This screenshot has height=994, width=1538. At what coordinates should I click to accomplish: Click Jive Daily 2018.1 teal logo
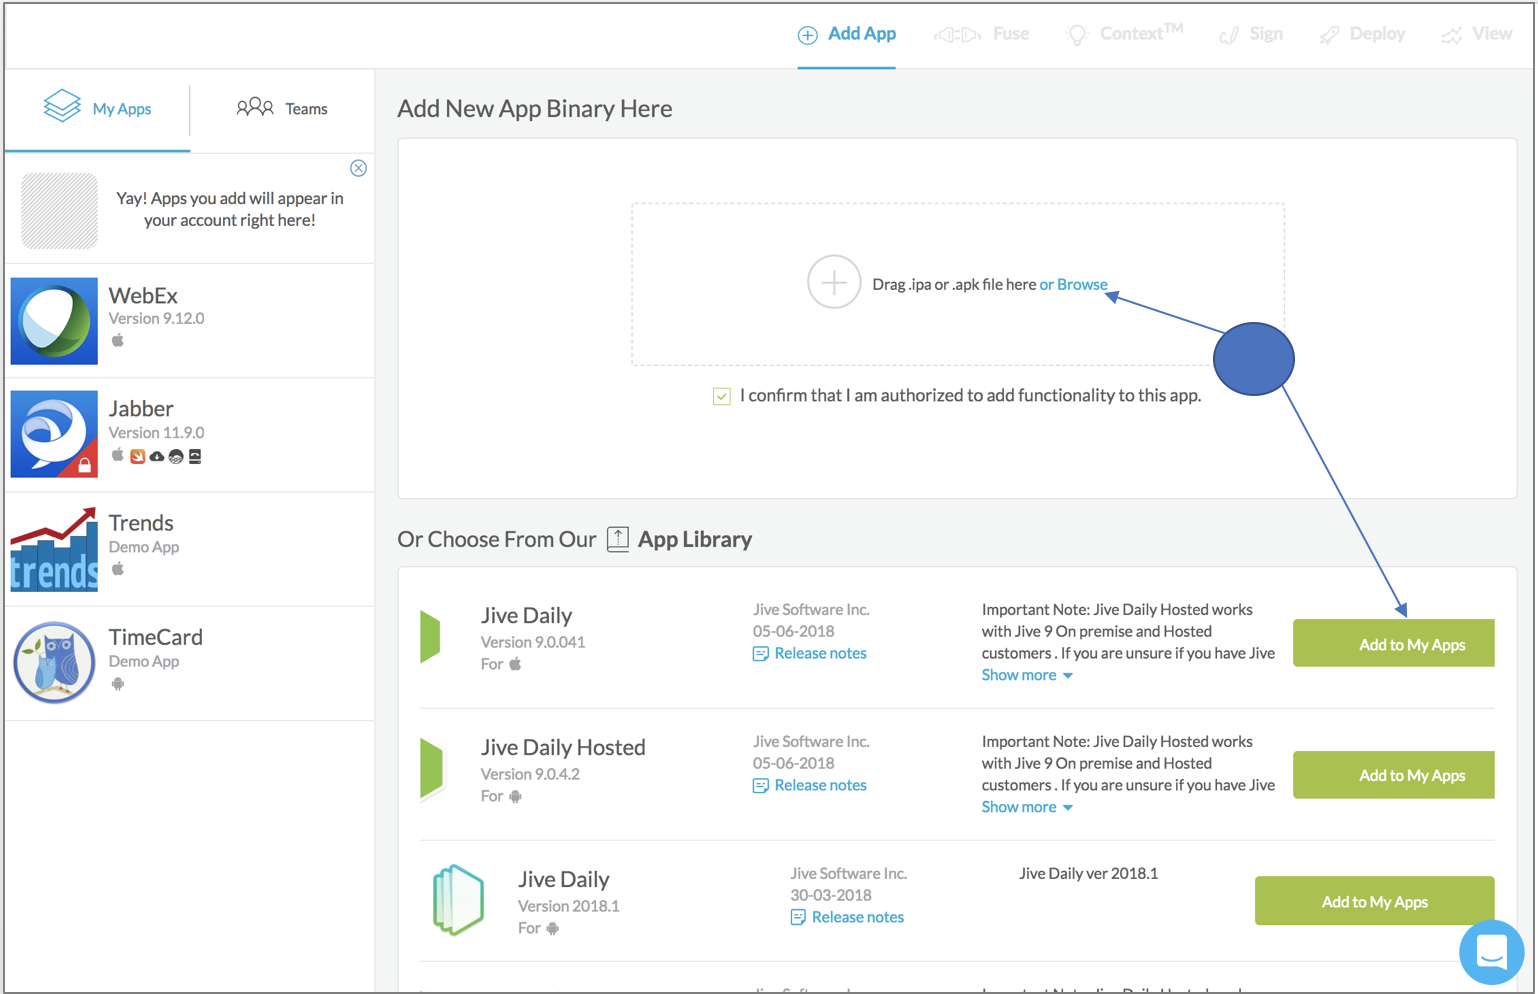pos(458,900)
